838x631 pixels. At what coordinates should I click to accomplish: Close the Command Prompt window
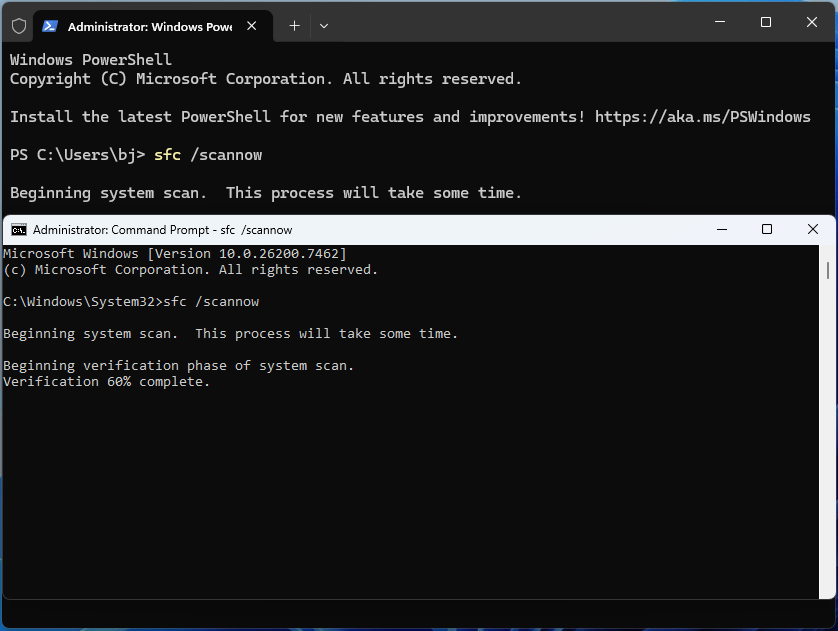pyautogui.click(x=813, y=229)
